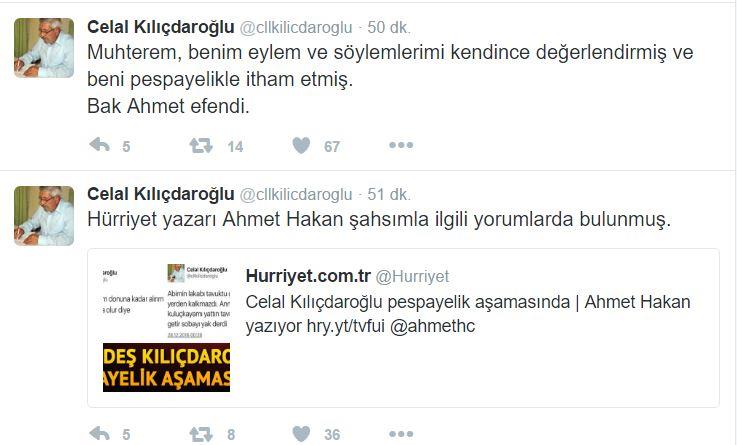The height and width of the screenshot is (445, 737).
Task: Open more options on the first tweet
Action: pyautogui.click(x=401, y=145)
